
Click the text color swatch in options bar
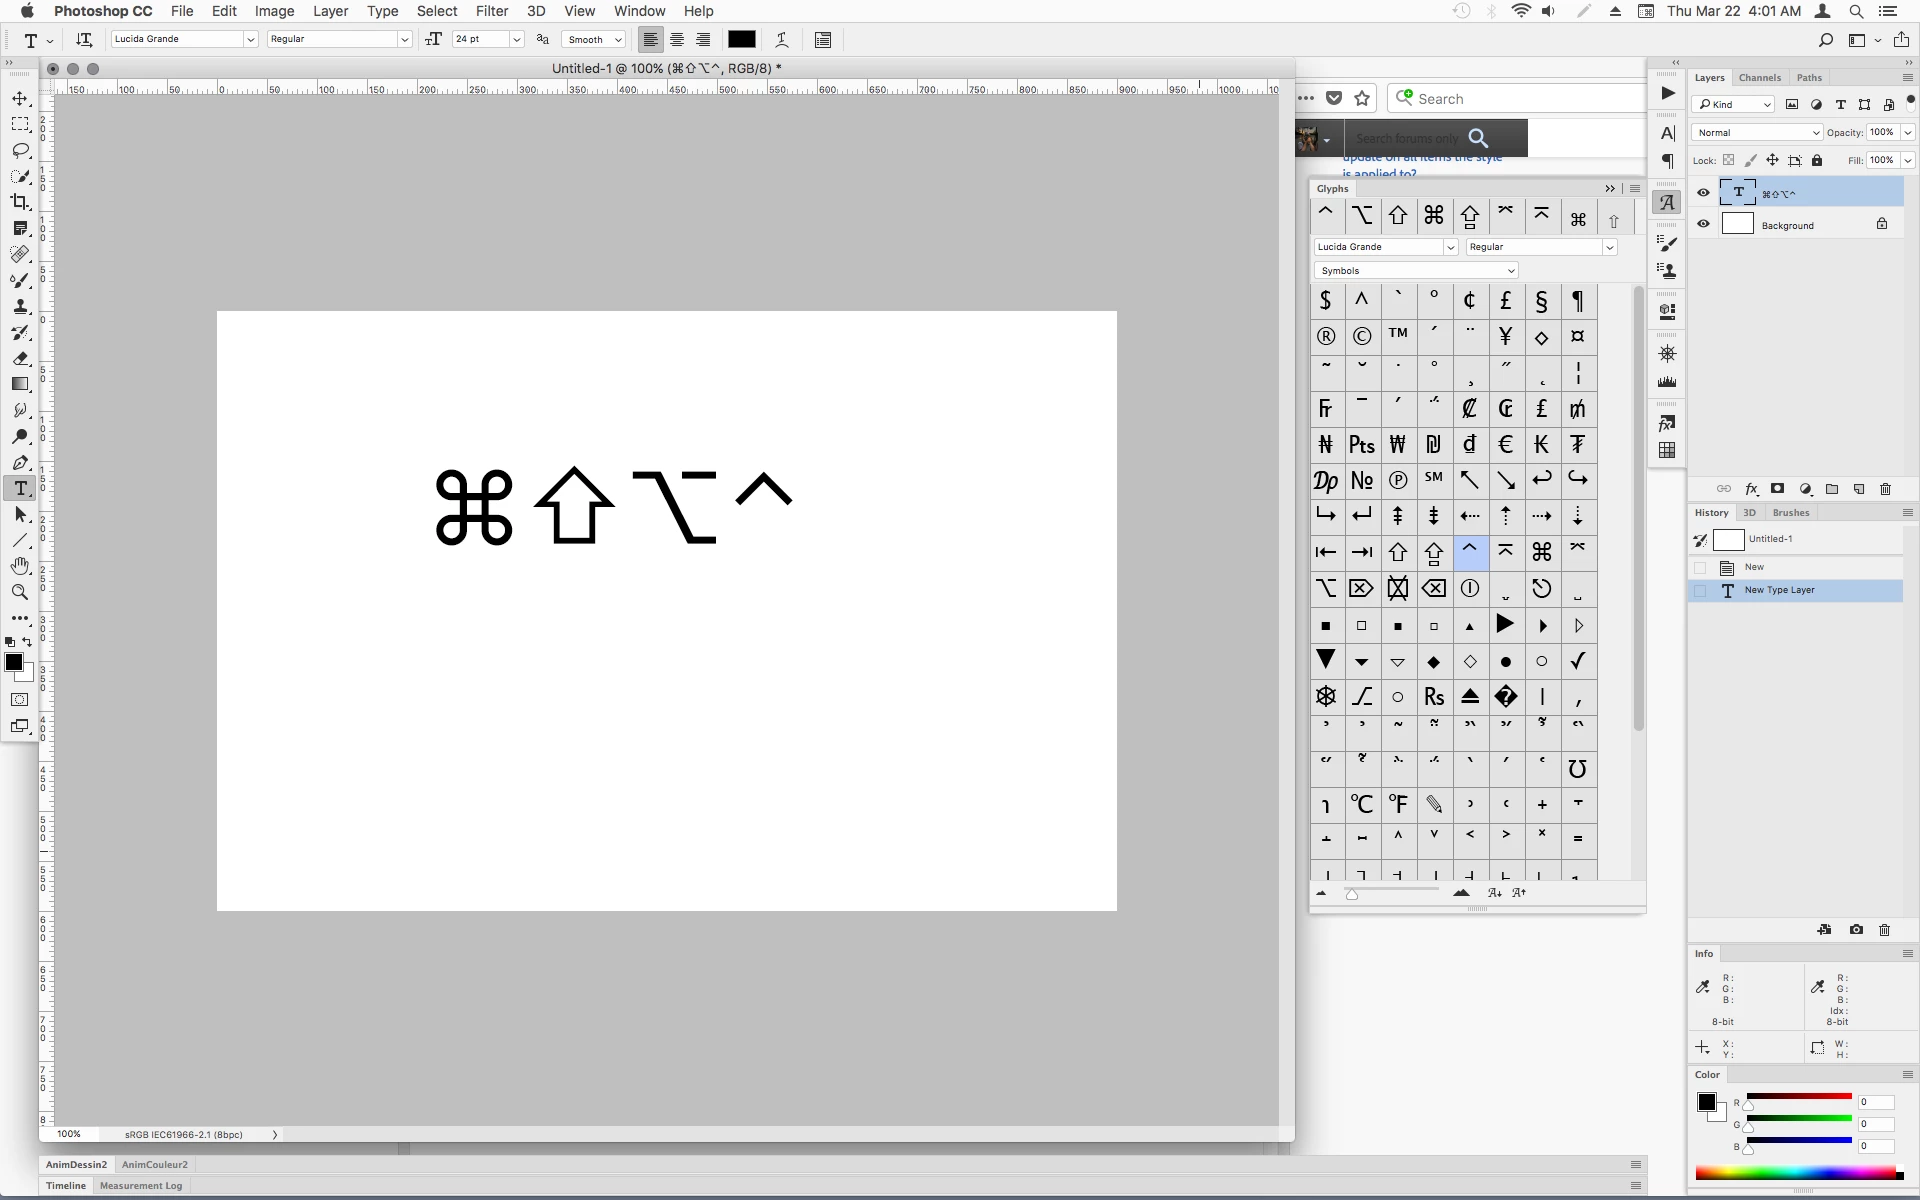(741, 40)
